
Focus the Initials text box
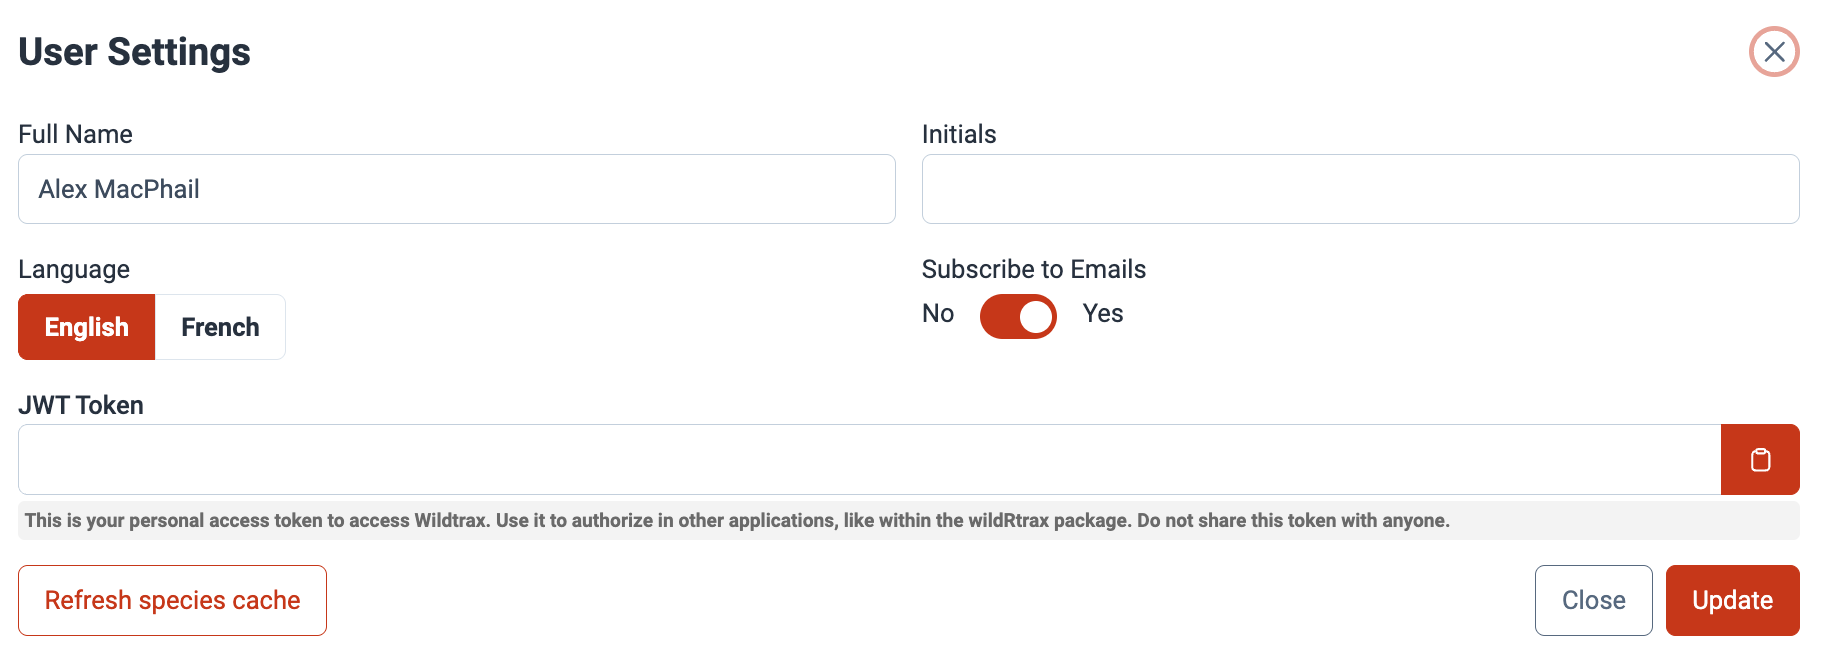tap(1360, 189)
